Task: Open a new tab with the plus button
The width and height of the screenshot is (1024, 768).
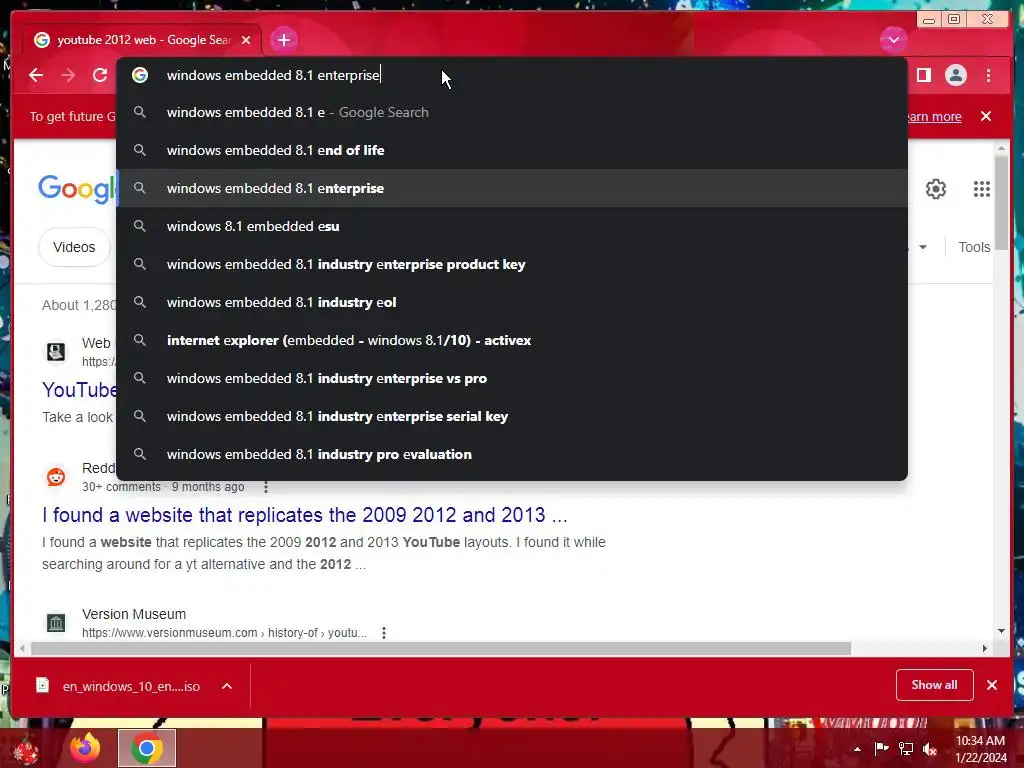Action: (283, 40)
